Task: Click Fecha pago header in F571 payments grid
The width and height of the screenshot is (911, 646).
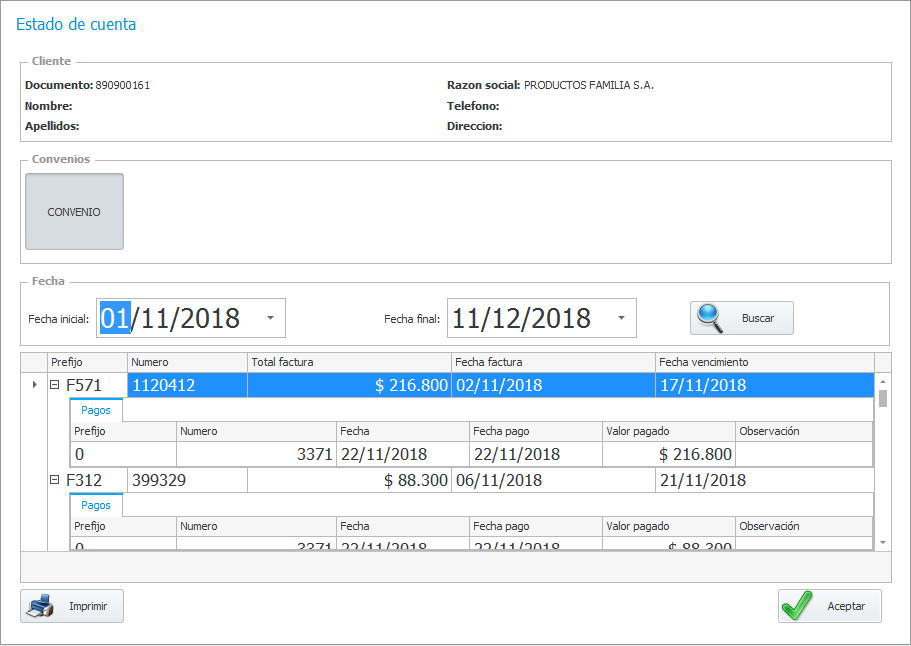Action: click(x=536, y=431)
